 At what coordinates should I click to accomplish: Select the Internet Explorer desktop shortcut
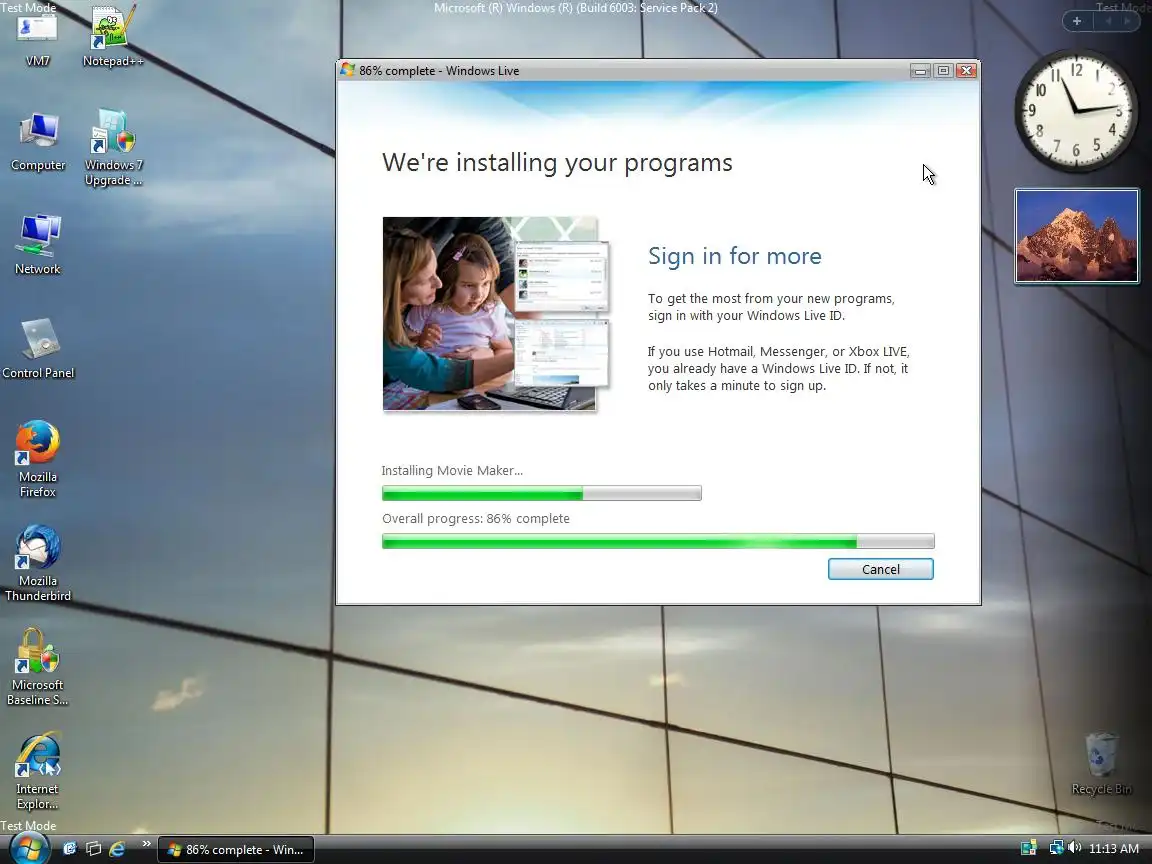(37, 771)
